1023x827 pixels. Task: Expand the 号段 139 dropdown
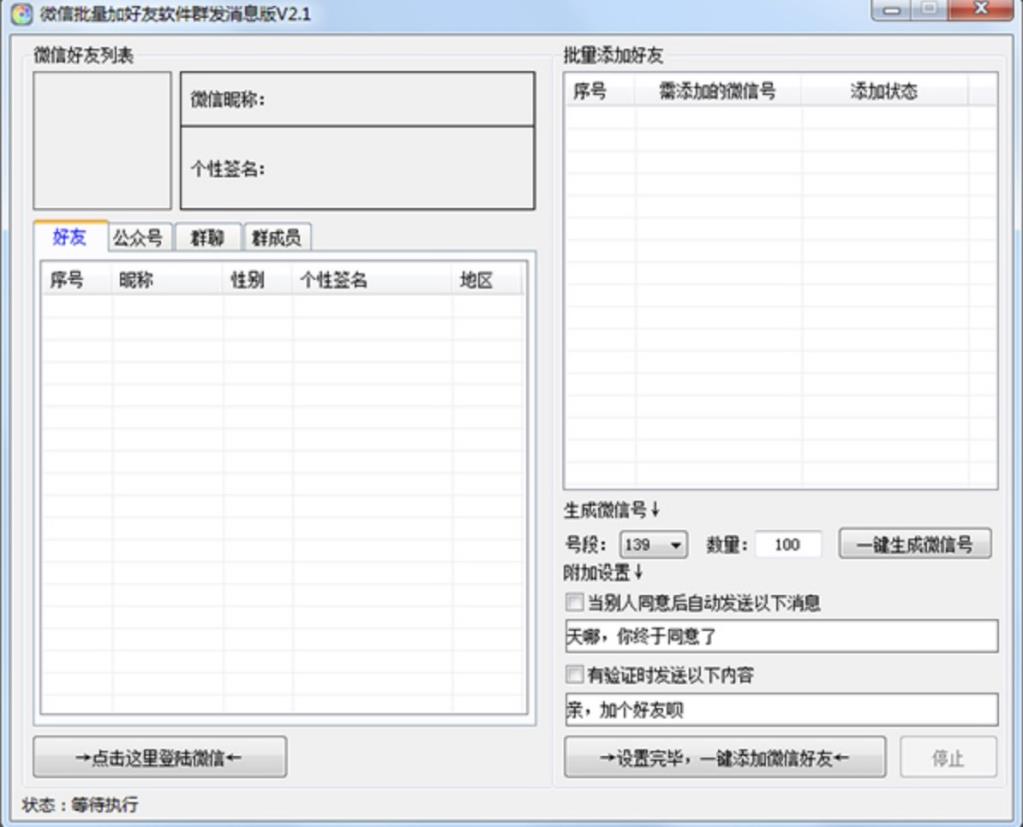[x=653, y=545]
